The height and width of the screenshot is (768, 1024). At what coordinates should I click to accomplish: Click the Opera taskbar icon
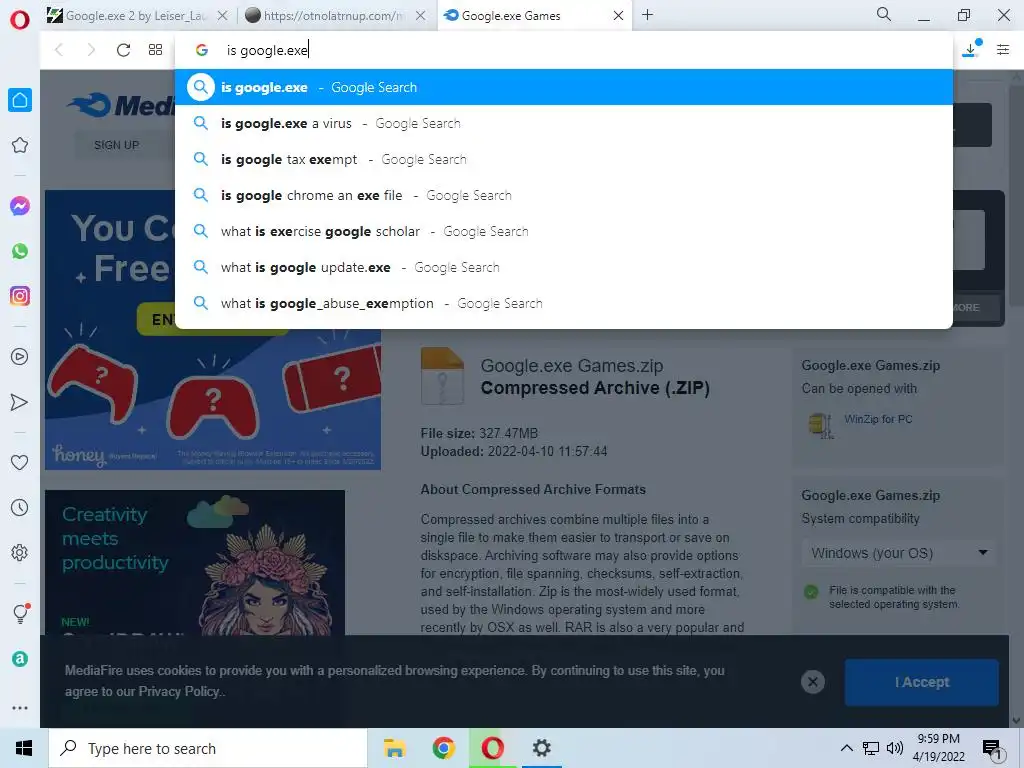click(x=492, y=748)
